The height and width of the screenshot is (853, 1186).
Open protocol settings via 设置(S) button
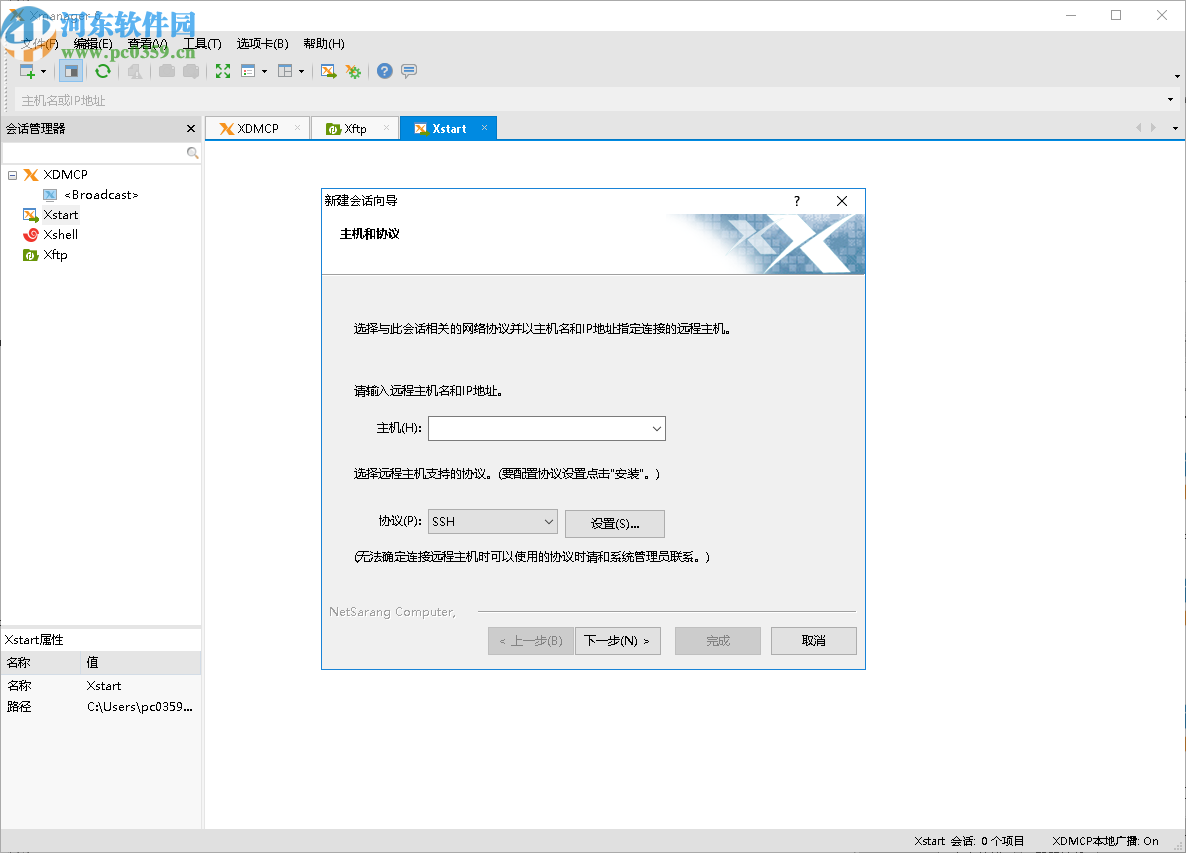[x=614, y=523]
